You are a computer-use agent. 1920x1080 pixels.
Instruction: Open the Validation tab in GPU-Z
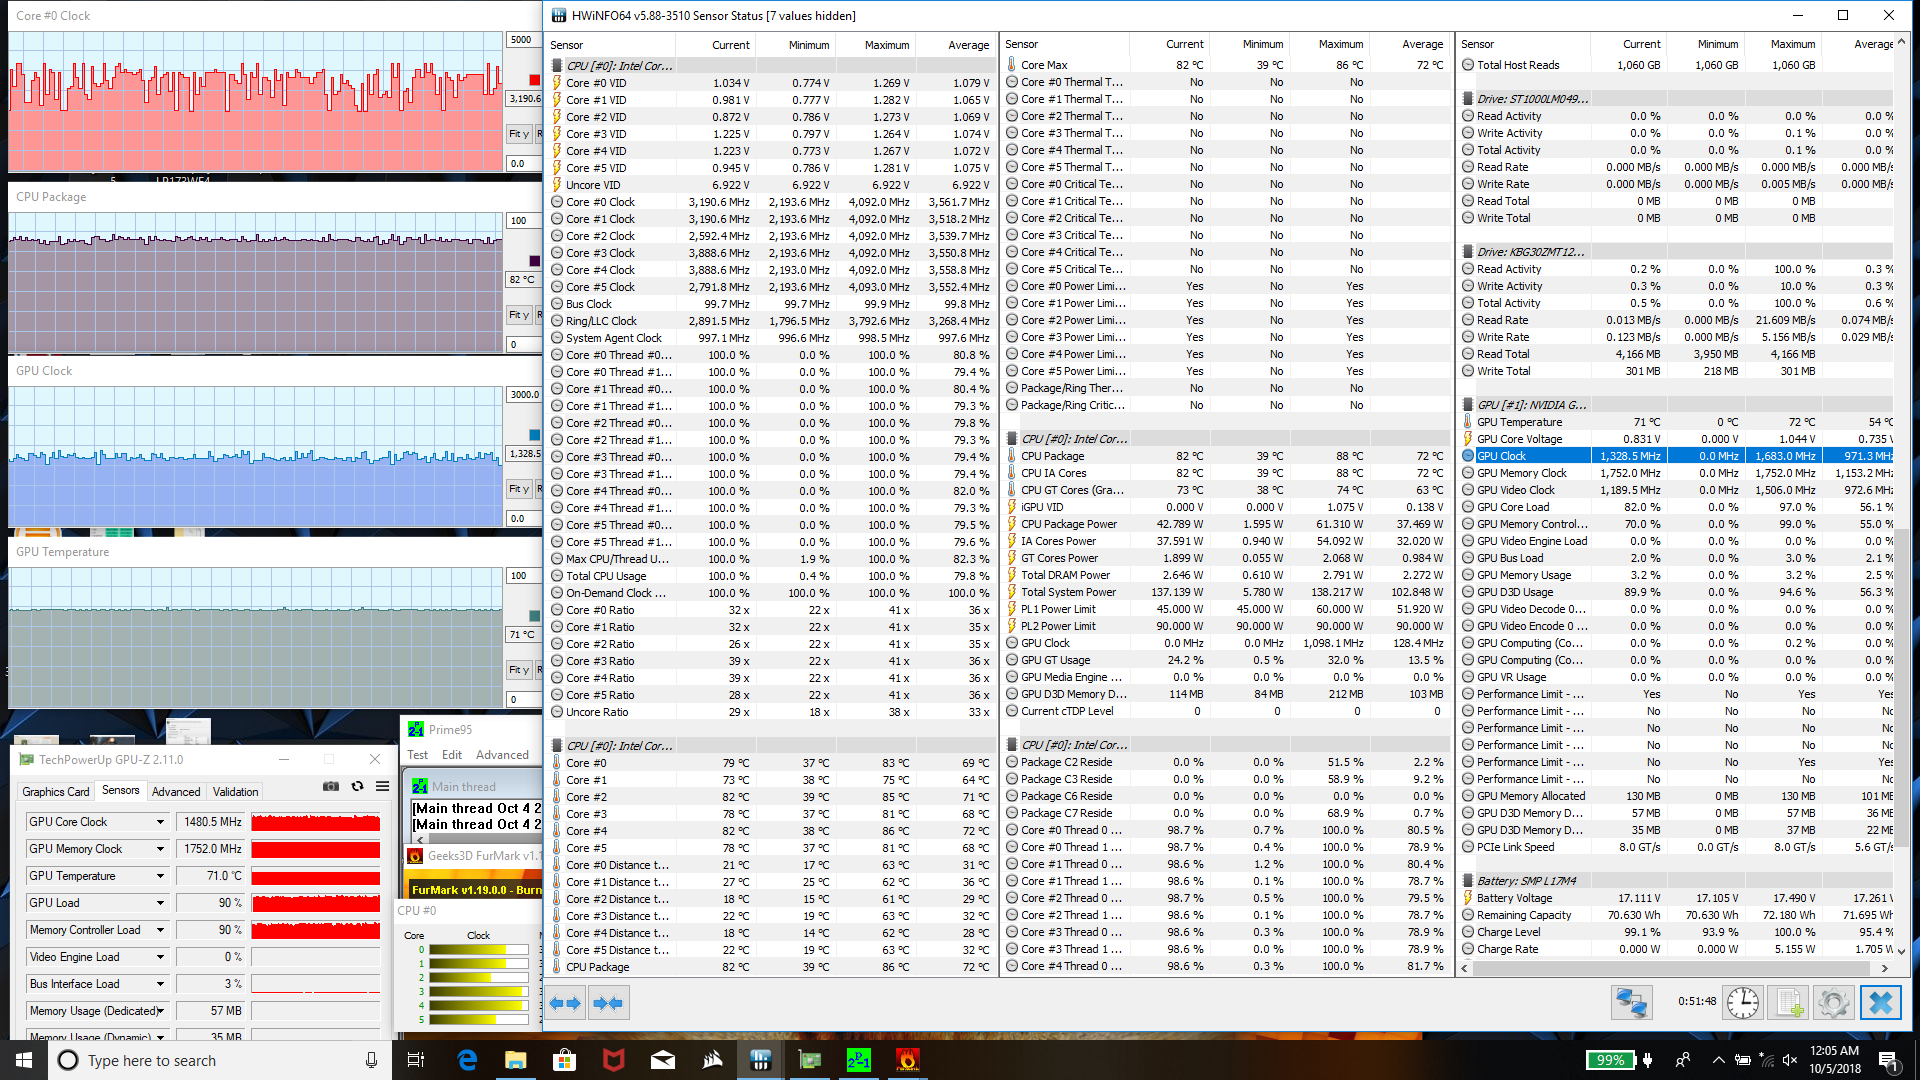tap(235, 791)
